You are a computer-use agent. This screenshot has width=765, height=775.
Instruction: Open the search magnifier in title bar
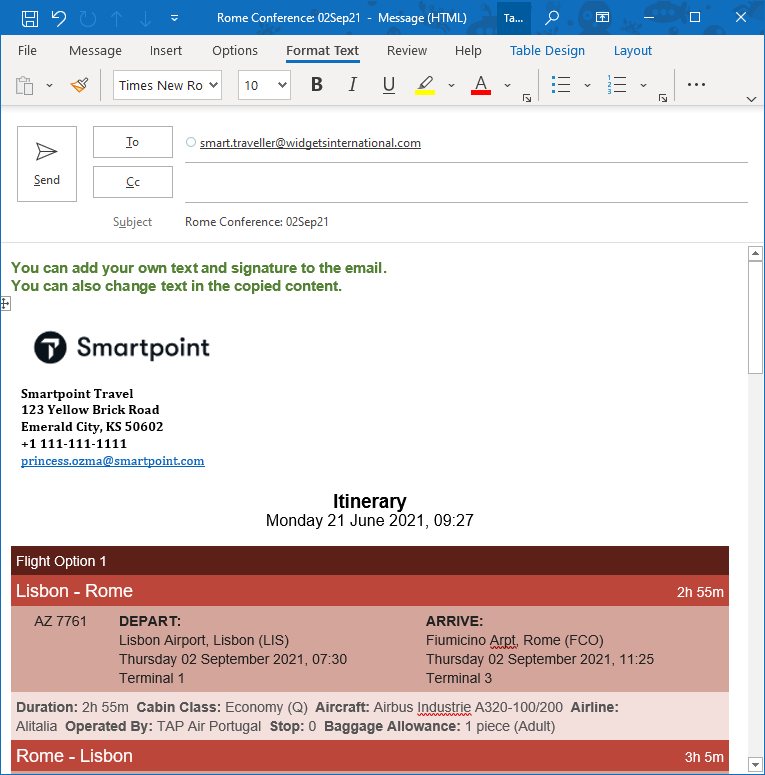point(552,18)
